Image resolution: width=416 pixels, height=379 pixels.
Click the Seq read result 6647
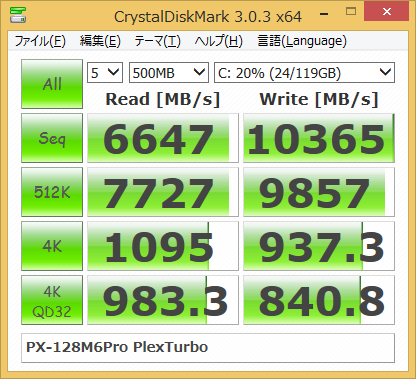pyautogui.click(x=163, y=138)
